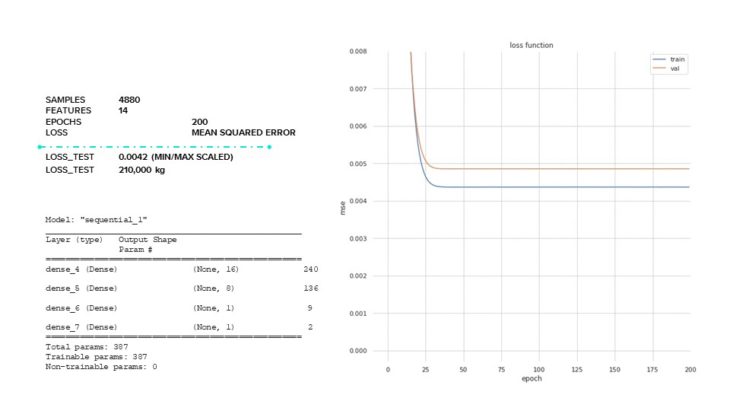Click the 'Total params: 387' line
The height and width of the screenshot is (411, 730).
pos(87,347)
